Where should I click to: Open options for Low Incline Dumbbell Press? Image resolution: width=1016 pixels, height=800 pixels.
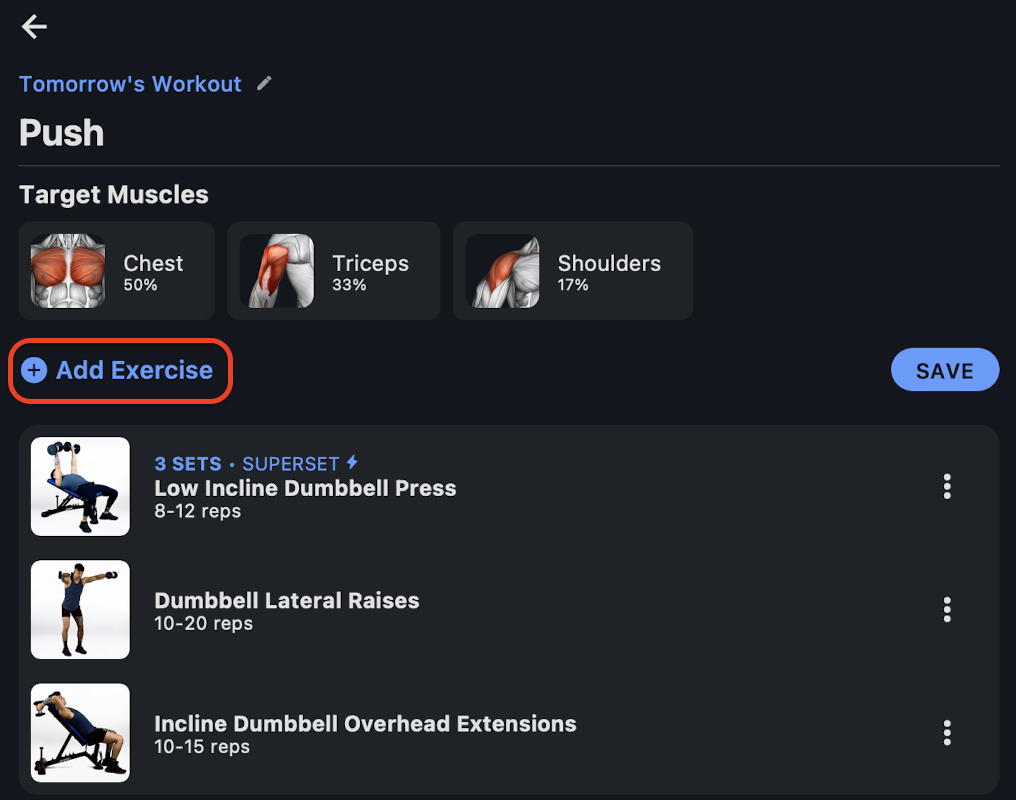(947, 486)
